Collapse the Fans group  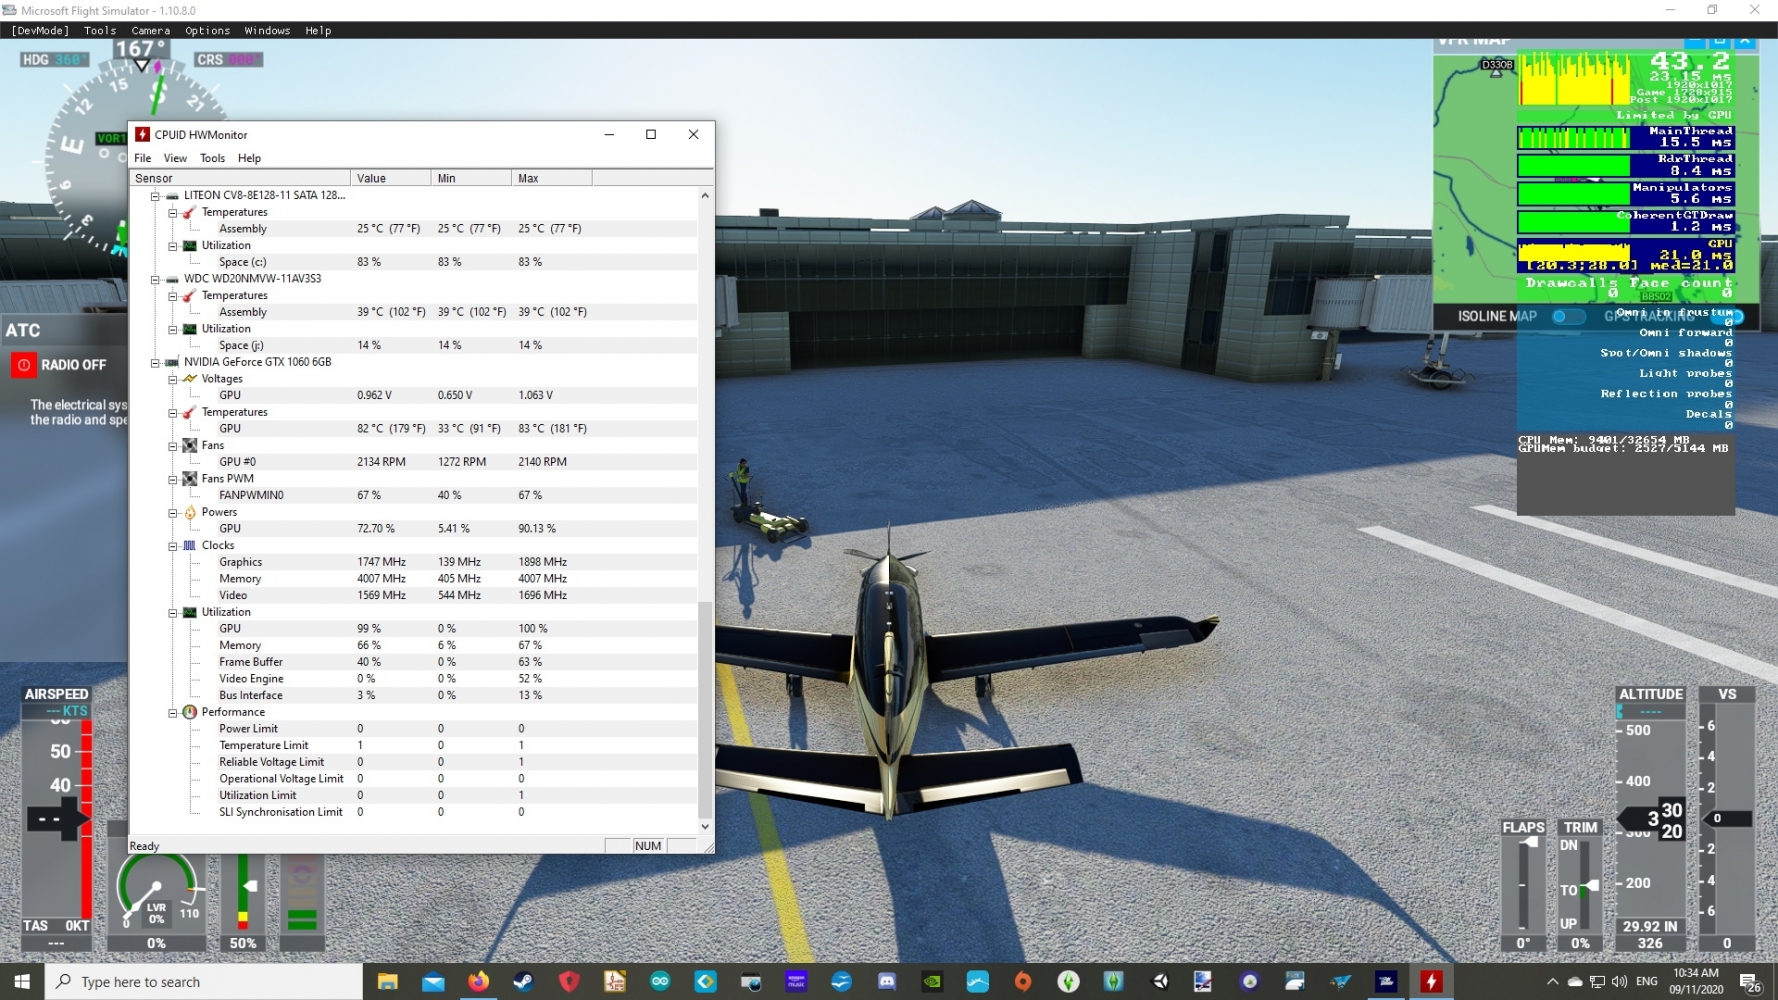point(173,446)
